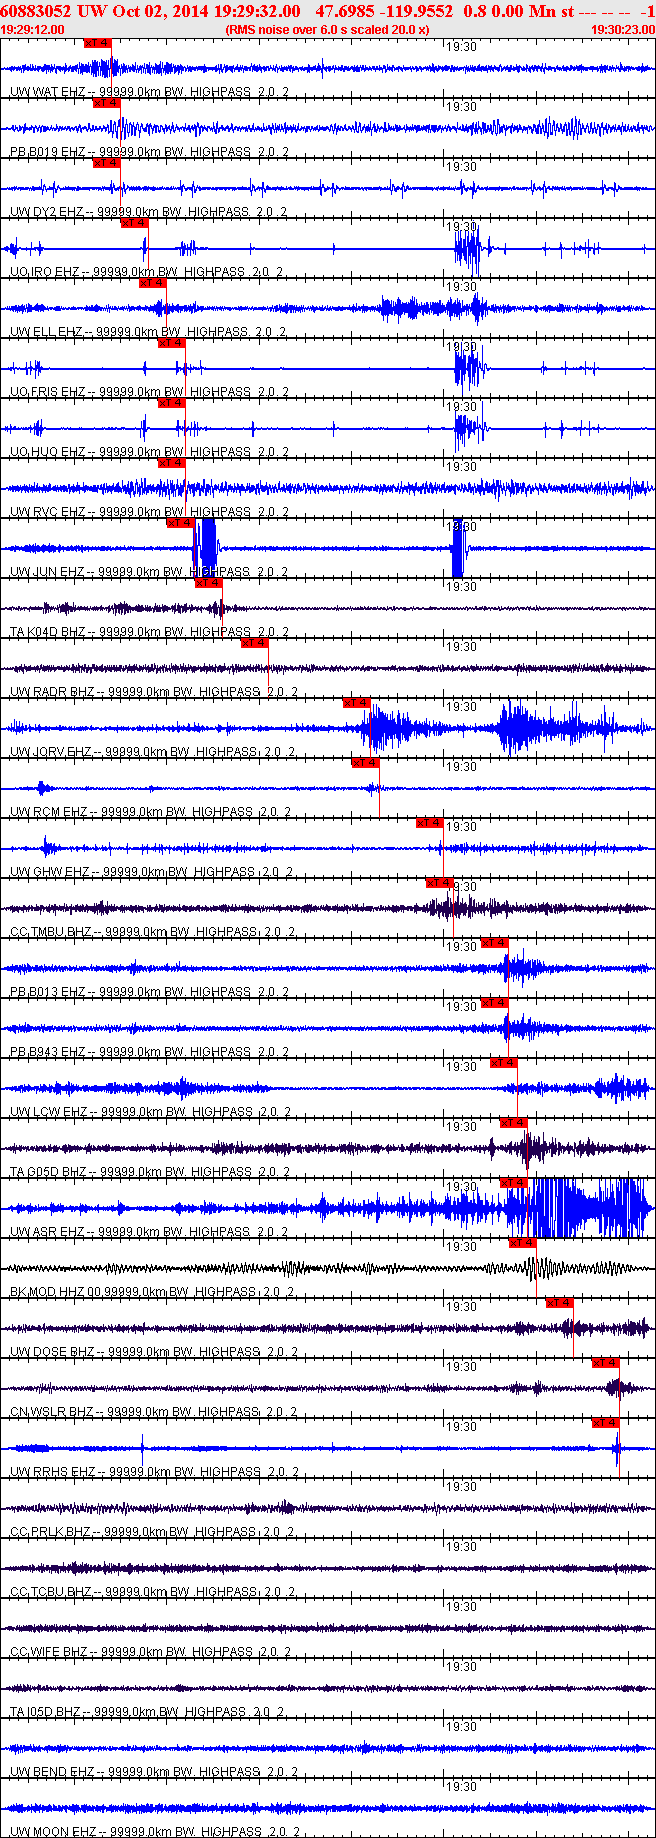
Task: Select the pick marker on PB B019 trace
Action: tap(106, 103)
